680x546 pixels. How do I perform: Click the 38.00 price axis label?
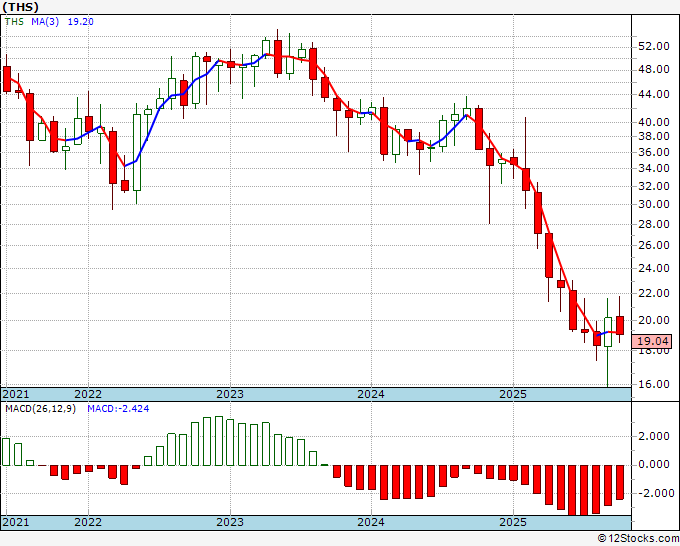click(653, 136)
